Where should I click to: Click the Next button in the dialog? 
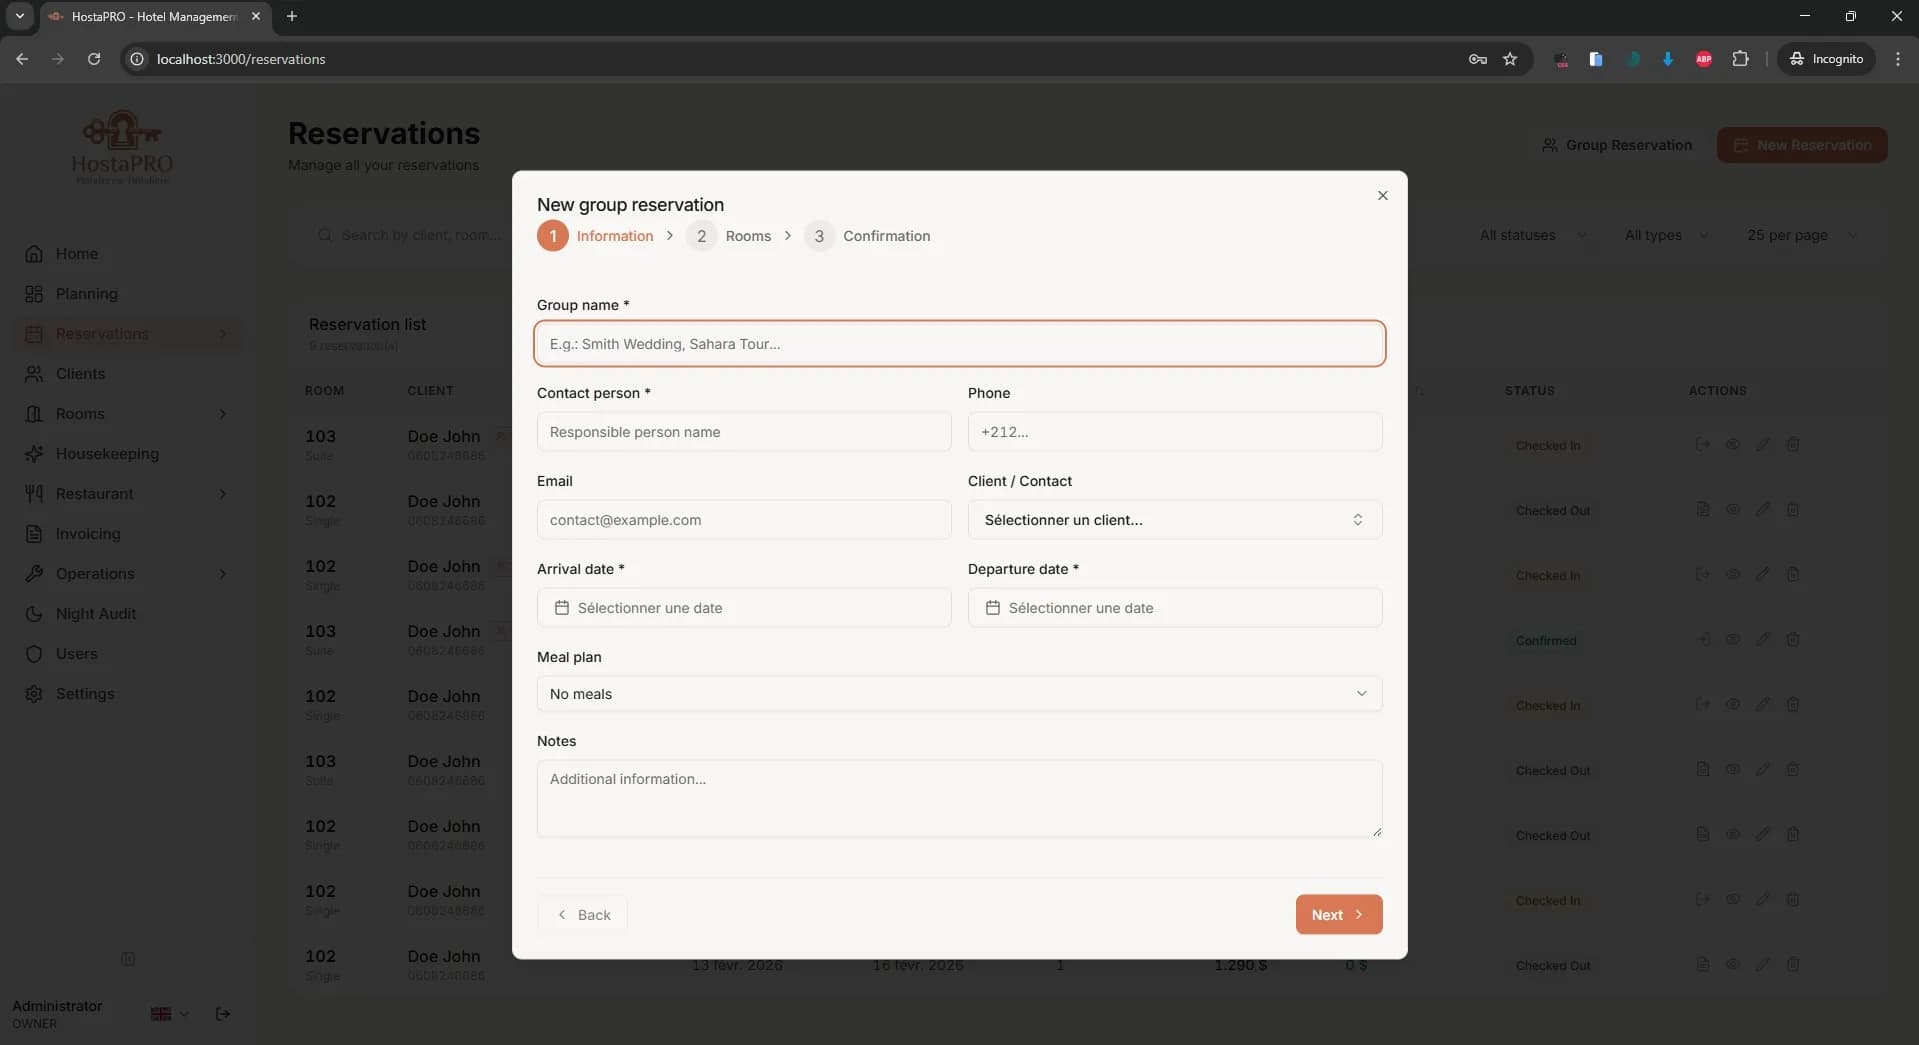click(x=1338, y=914)
